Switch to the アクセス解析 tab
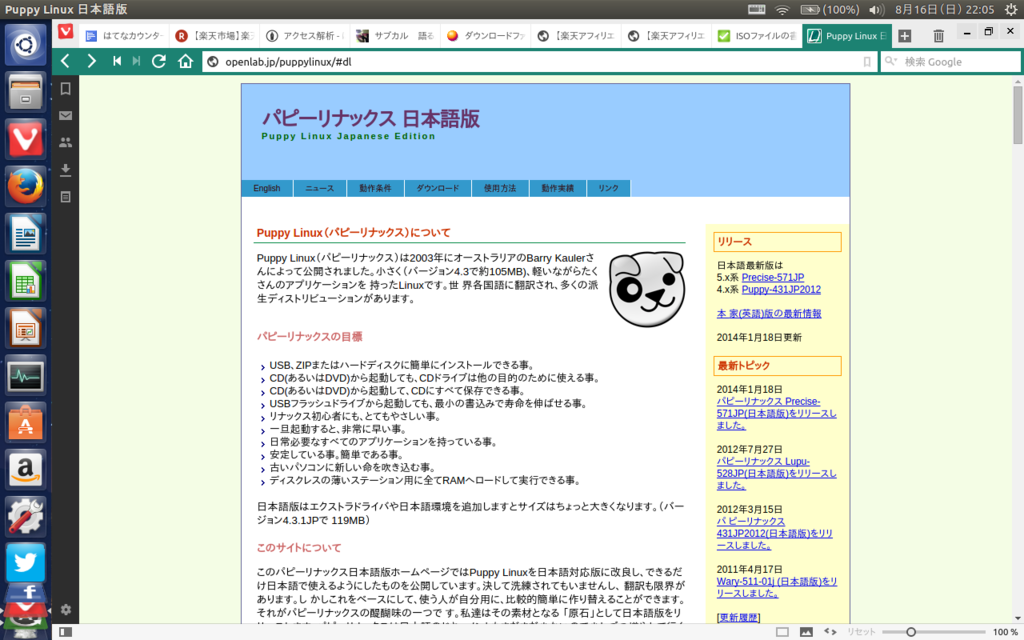Viewport: 1024px width, 640px height. pos(304,36)
